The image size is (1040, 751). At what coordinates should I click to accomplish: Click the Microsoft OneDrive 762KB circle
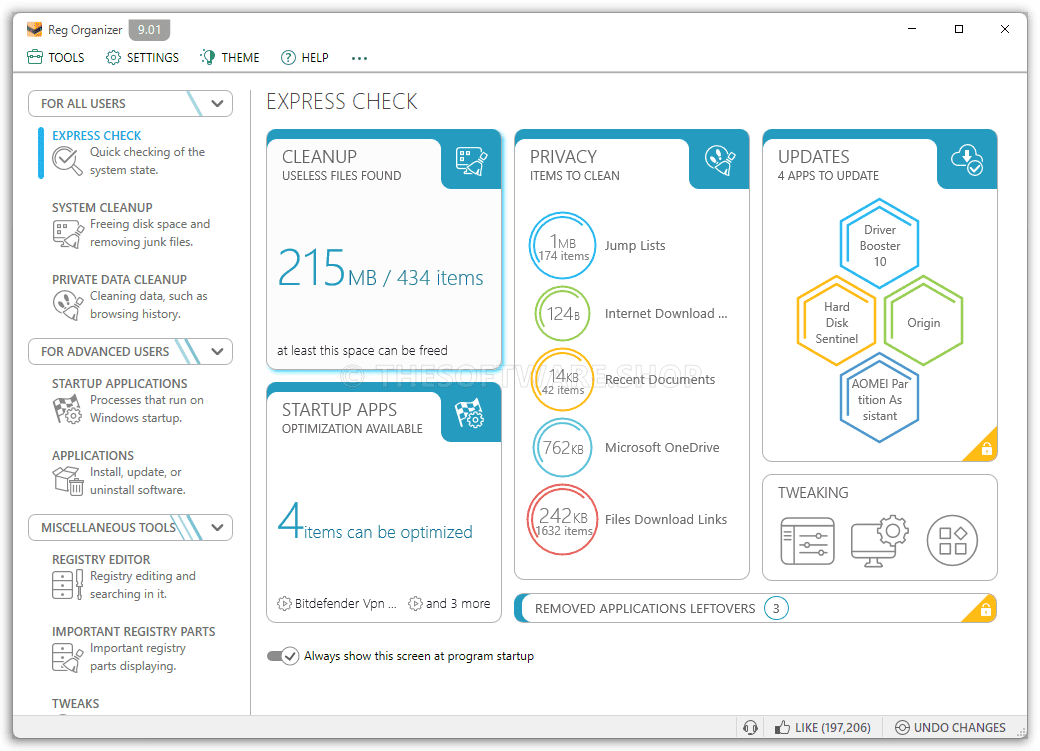[x=562, y=448]
